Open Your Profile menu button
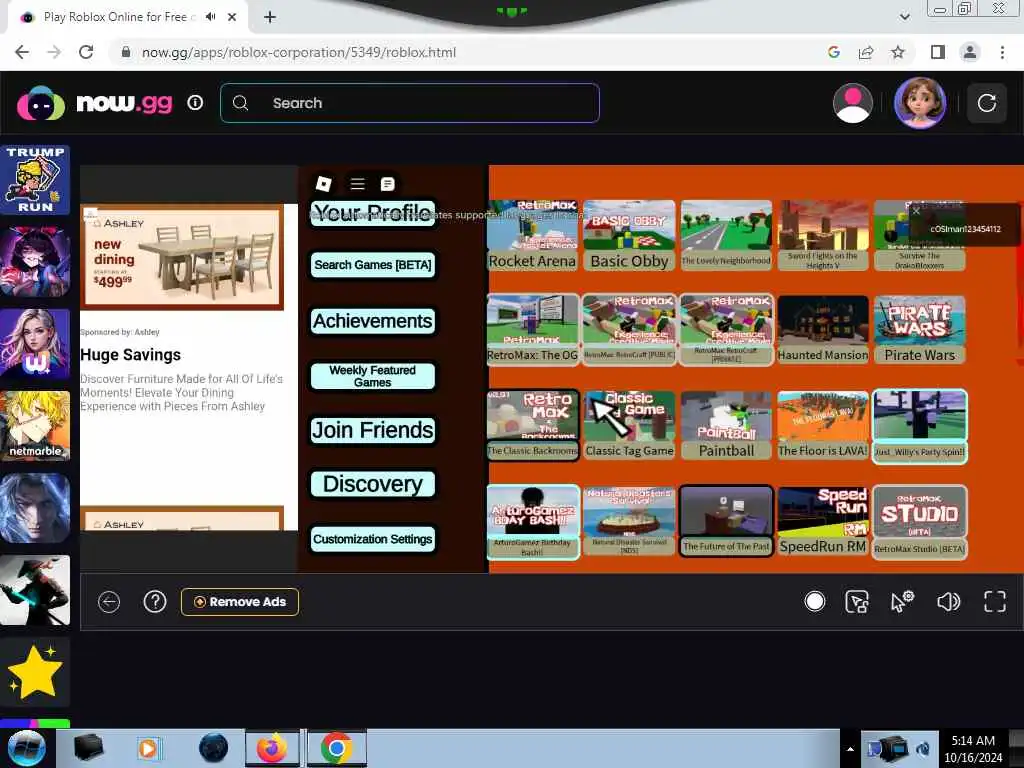This screenshot has height=768, width=1024. click(x=372, y=213)
